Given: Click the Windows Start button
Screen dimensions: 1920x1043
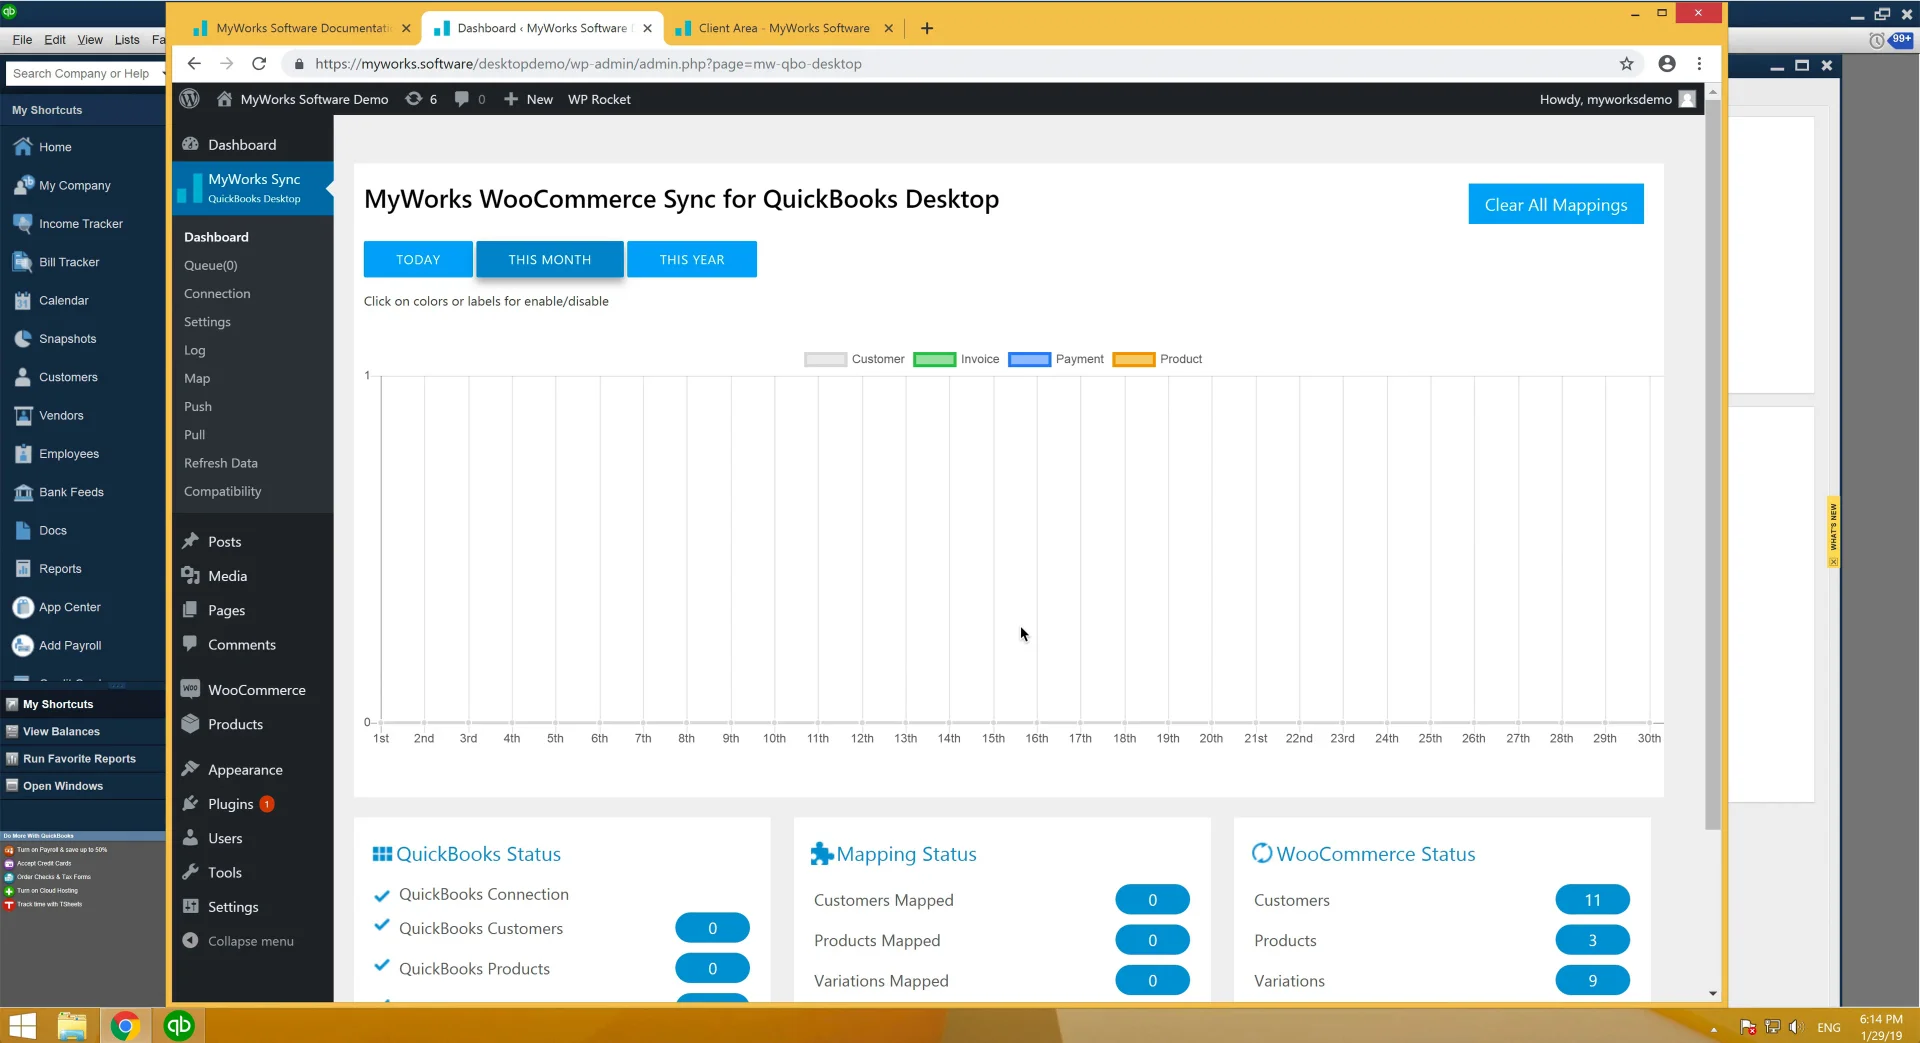Looking at the screenshot, I should [x=22, y=1026].
